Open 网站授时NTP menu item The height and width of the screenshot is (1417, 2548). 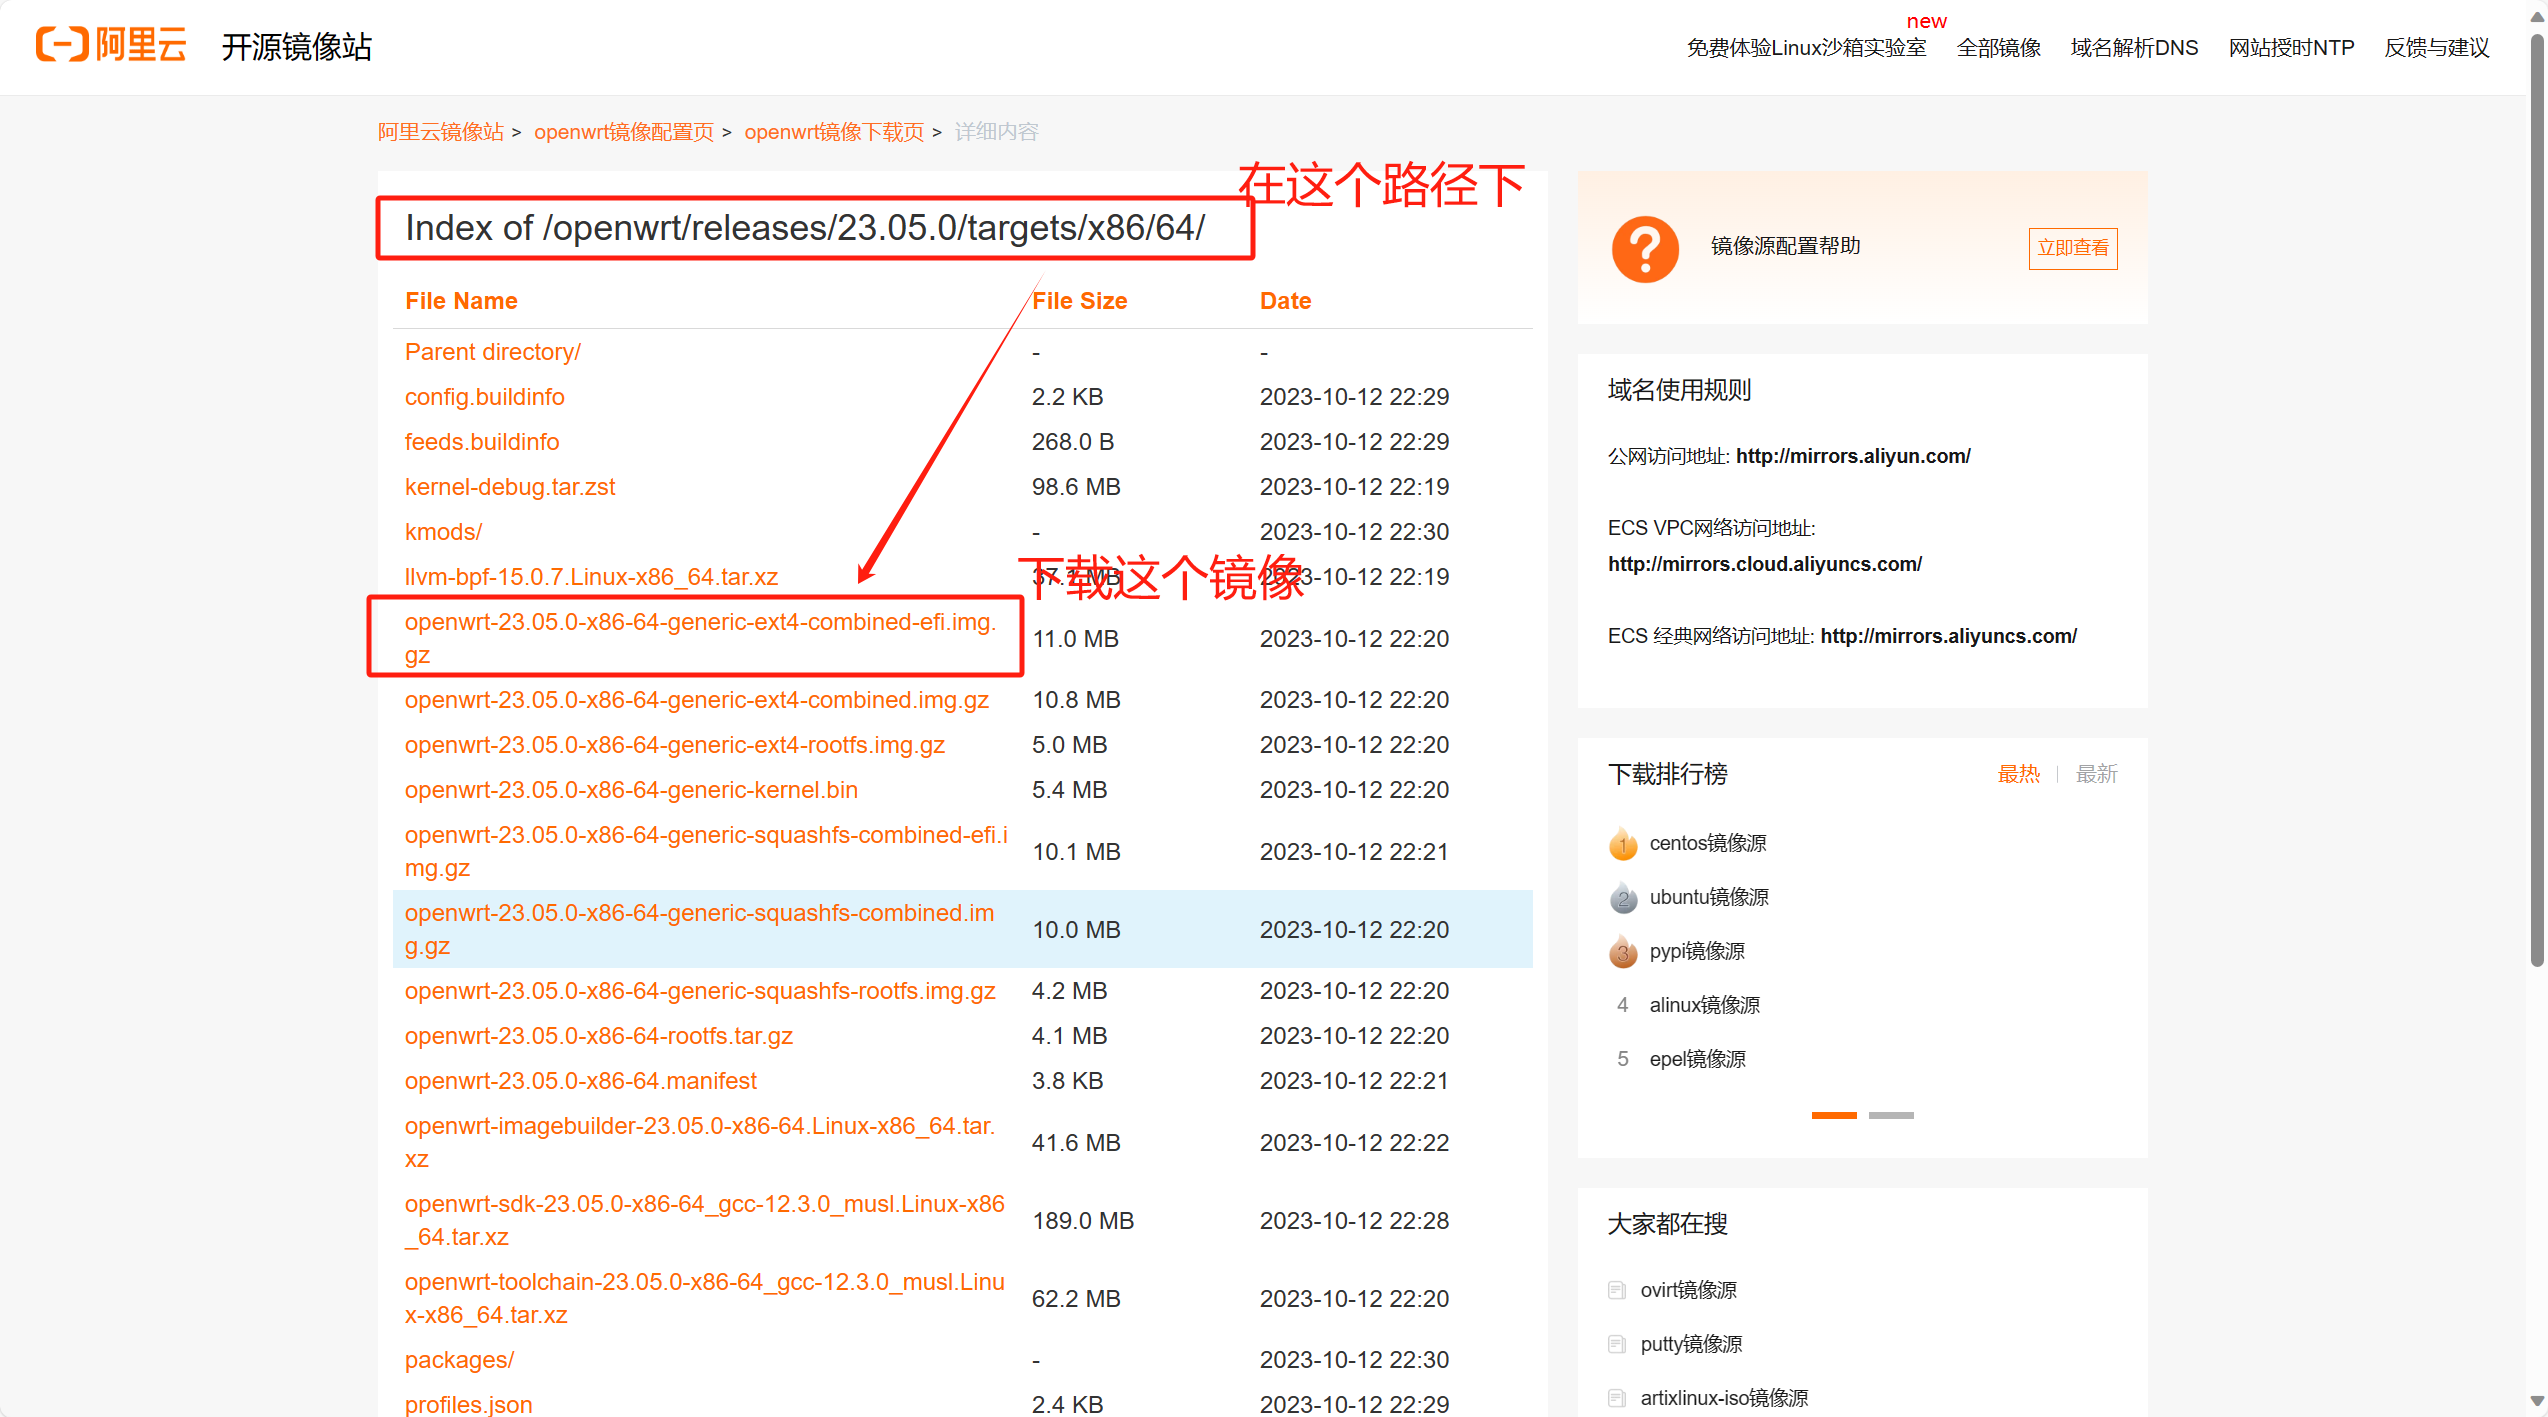pos(2291,48)
